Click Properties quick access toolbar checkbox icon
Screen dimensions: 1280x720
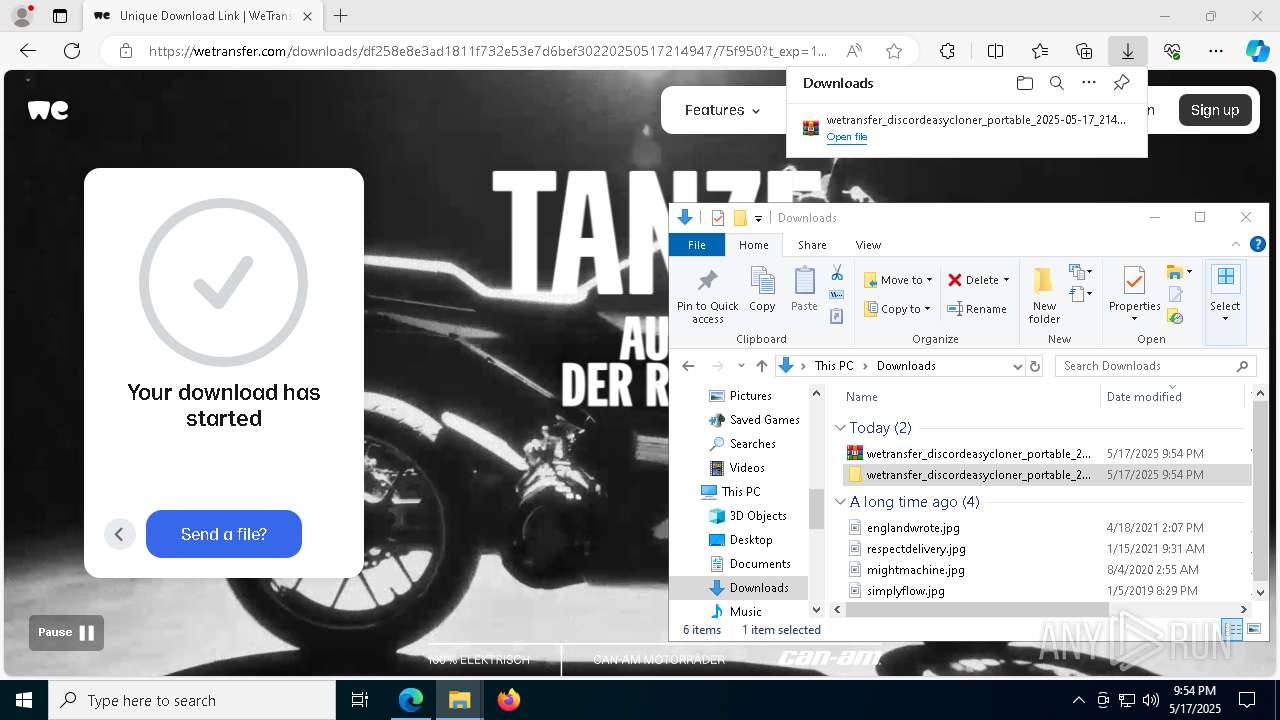click(x=717, y=218)
